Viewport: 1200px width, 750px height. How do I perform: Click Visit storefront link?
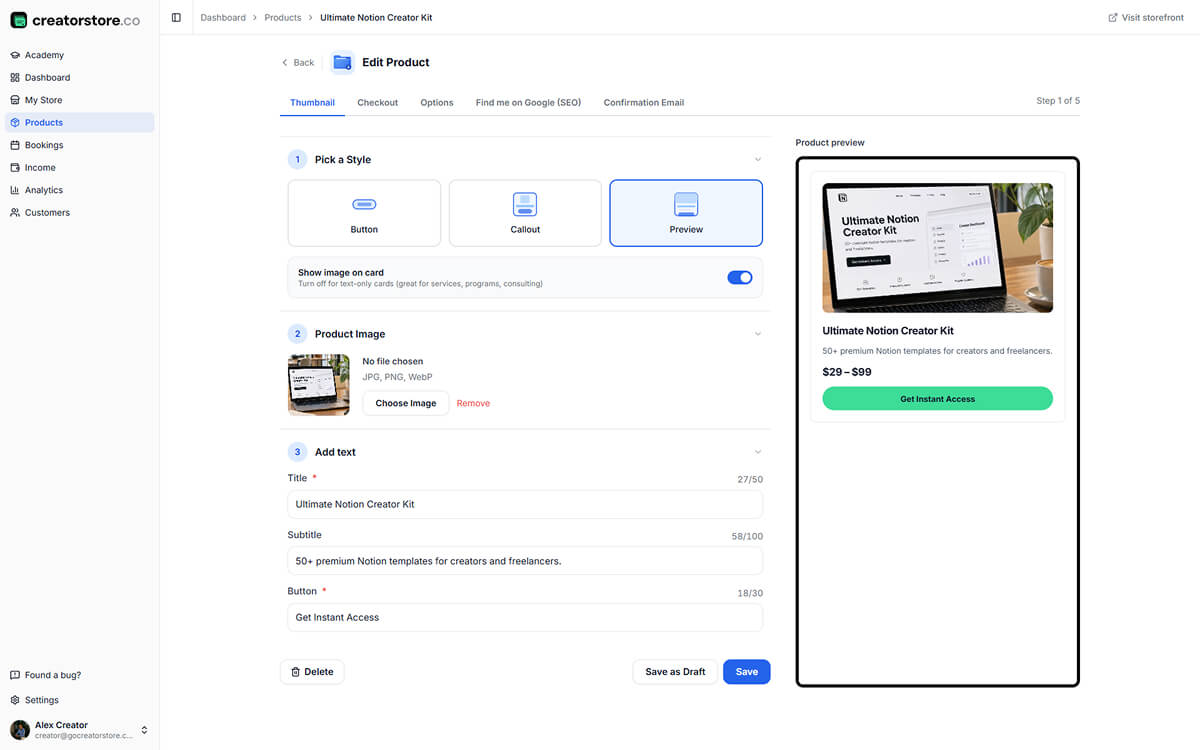click(x=1146, y=17)
